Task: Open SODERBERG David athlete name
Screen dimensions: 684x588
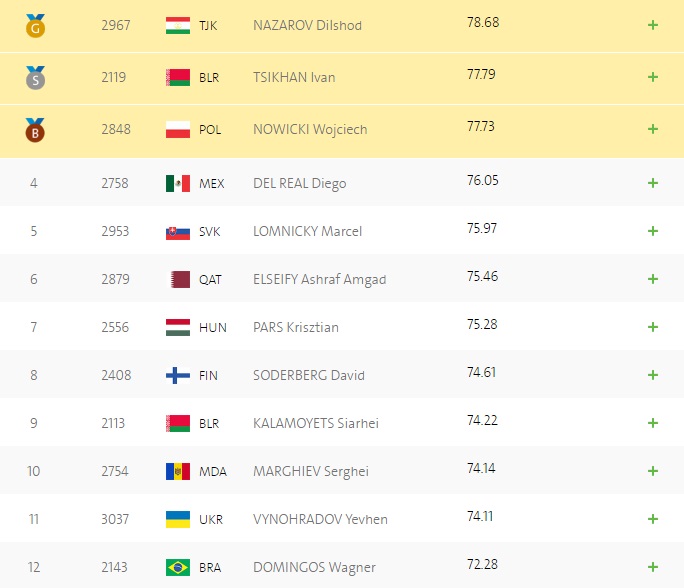Action: pos(309,375)
